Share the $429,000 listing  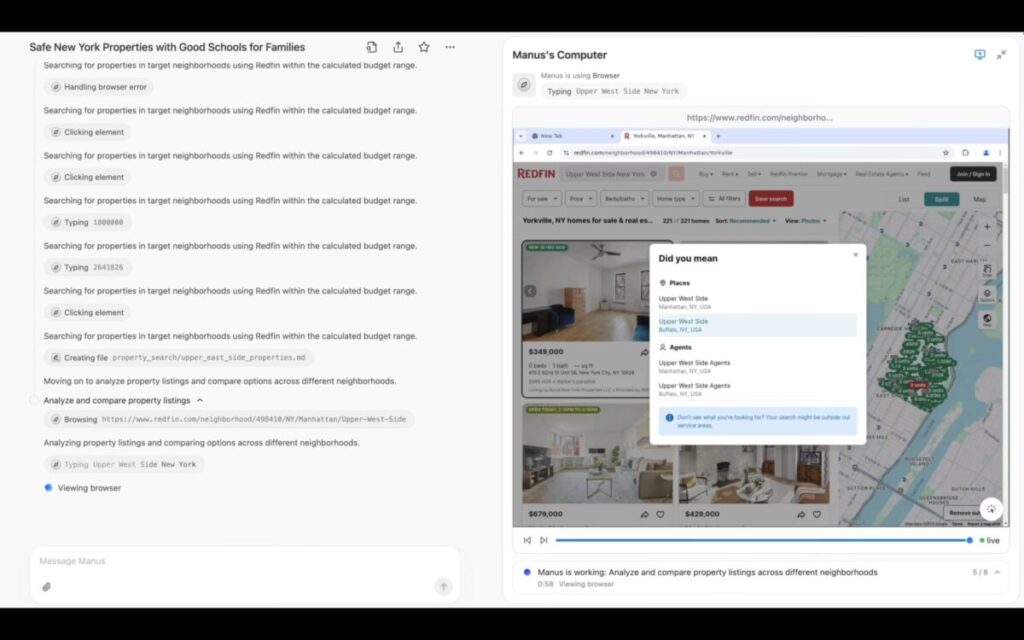click(801, 515)
